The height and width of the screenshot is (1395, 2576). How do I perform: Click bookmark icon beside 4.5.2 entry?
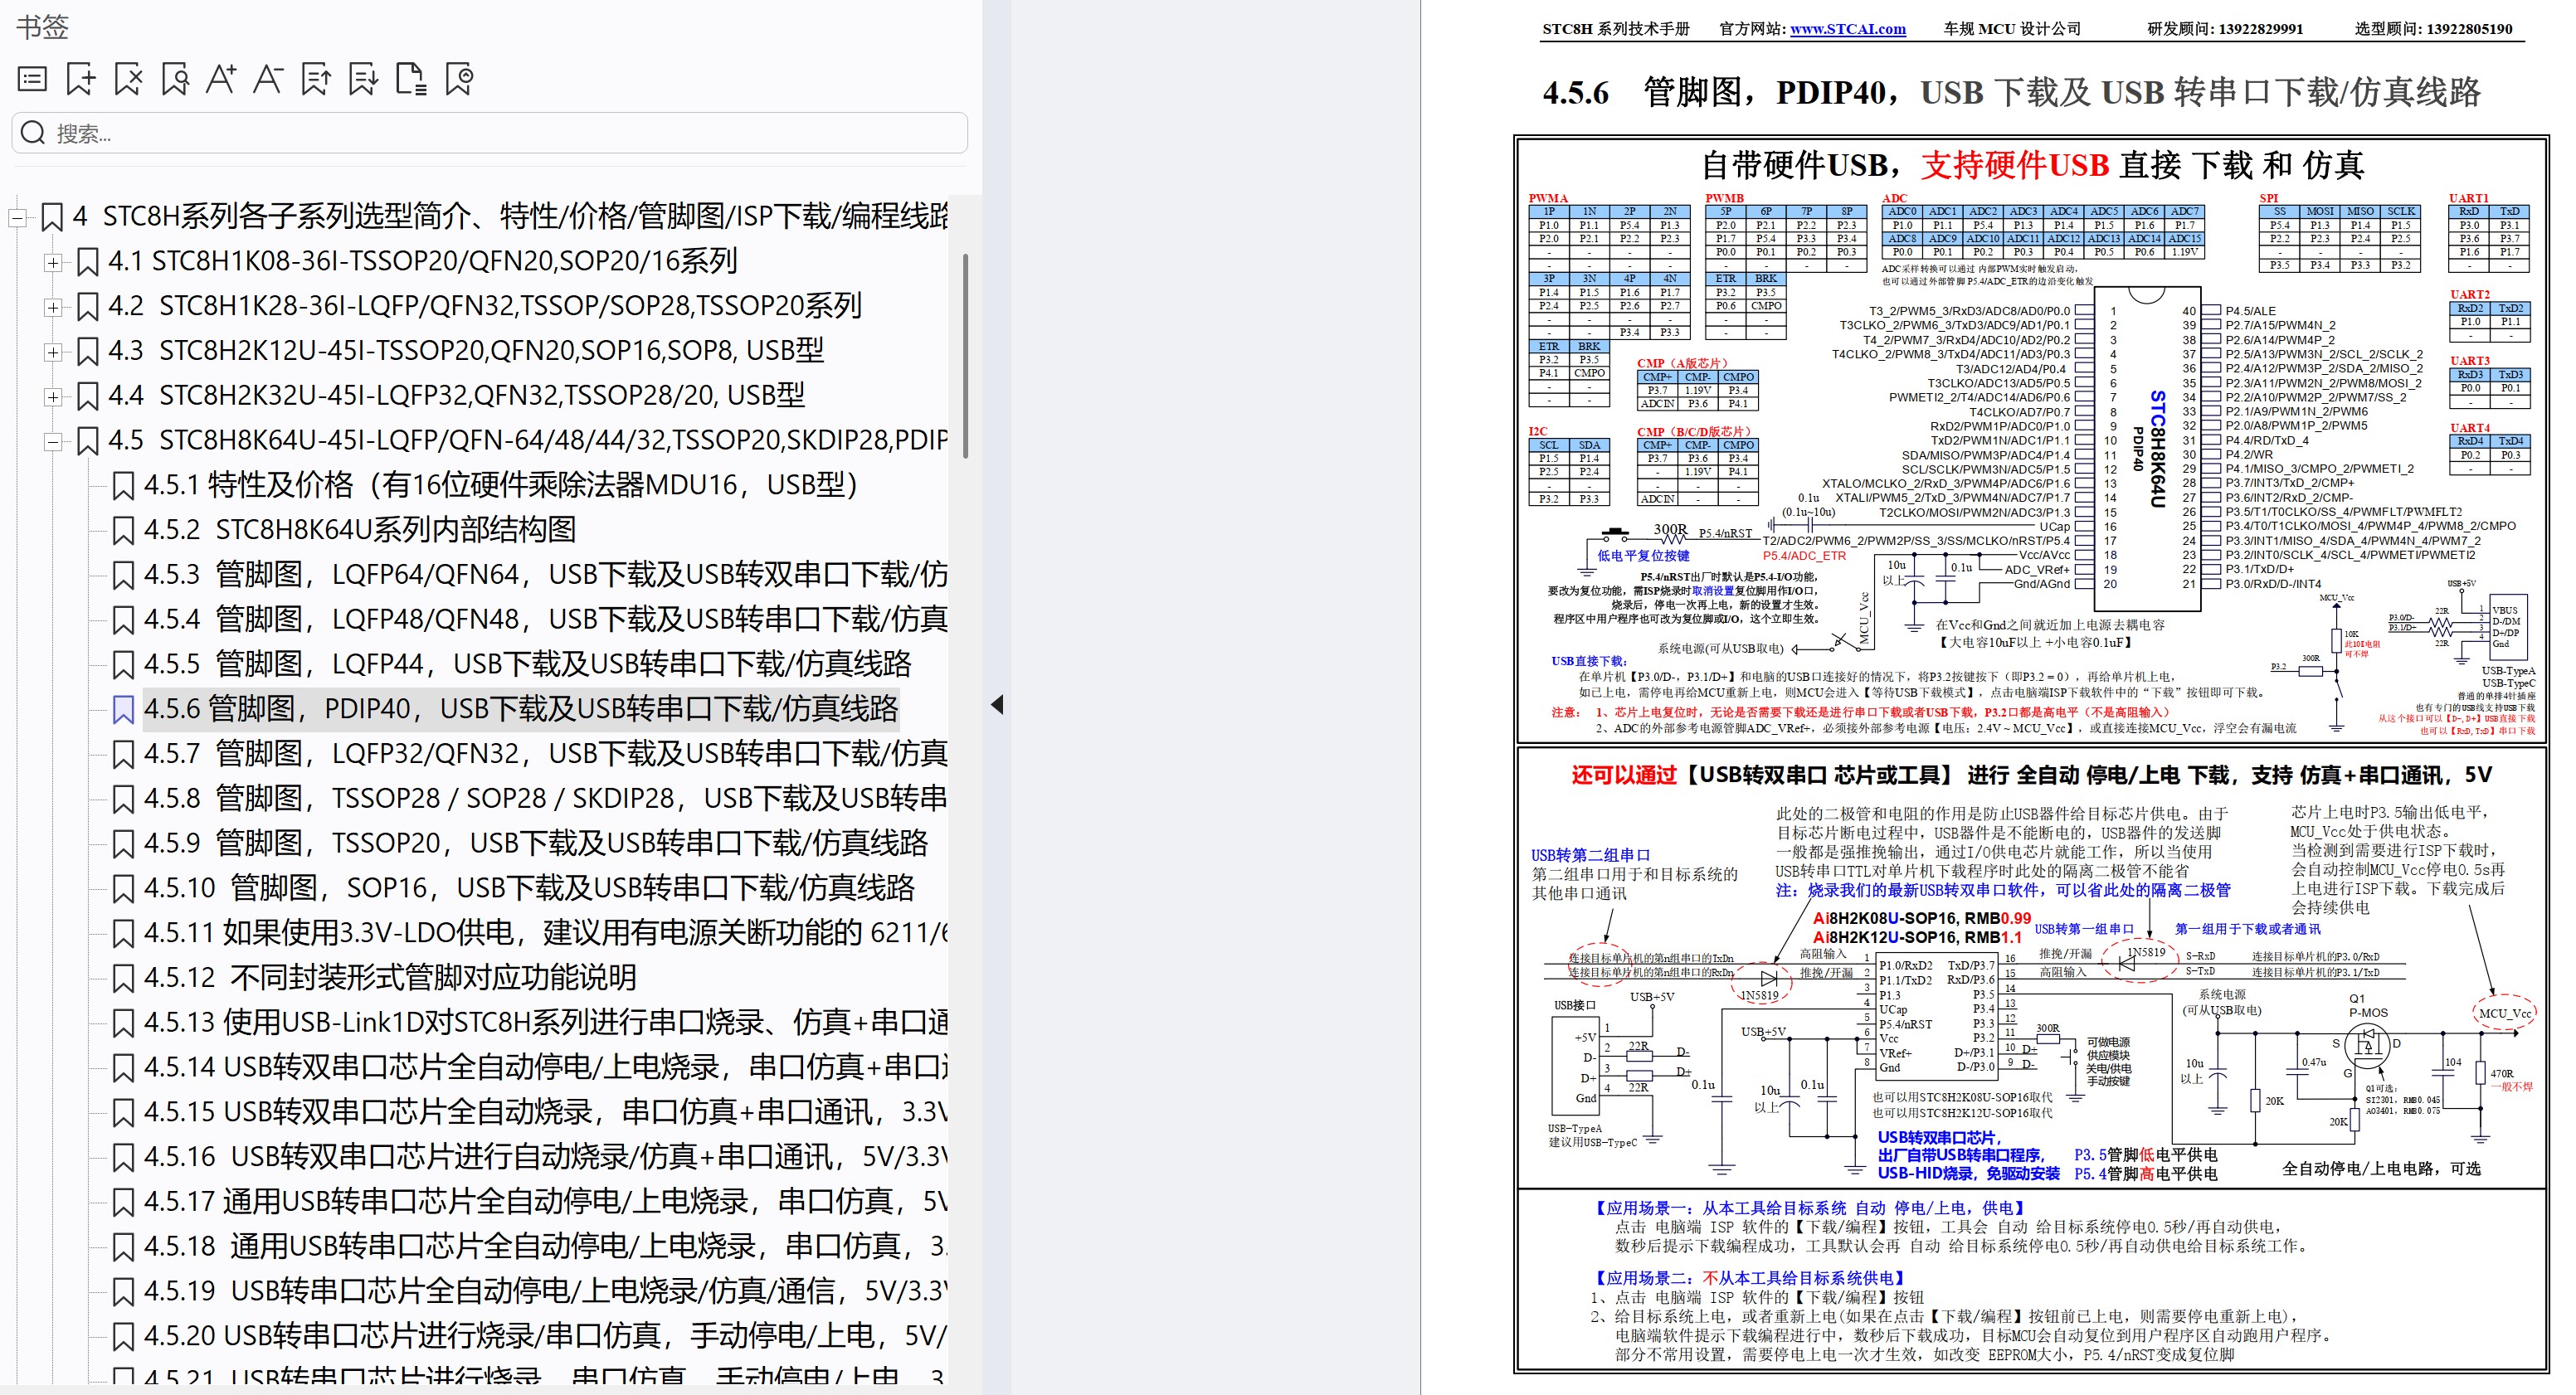(123, 531)
